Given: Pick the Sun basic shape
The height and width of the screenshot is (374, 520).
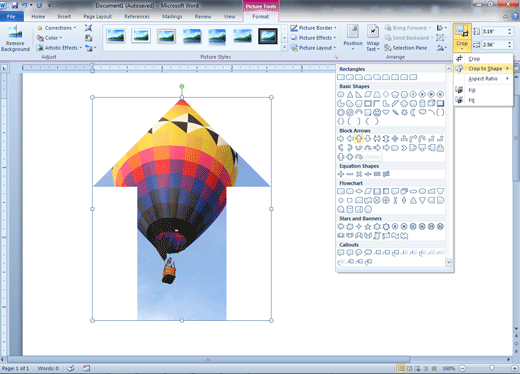Looking at the screenshot, I should pos(404,112).
